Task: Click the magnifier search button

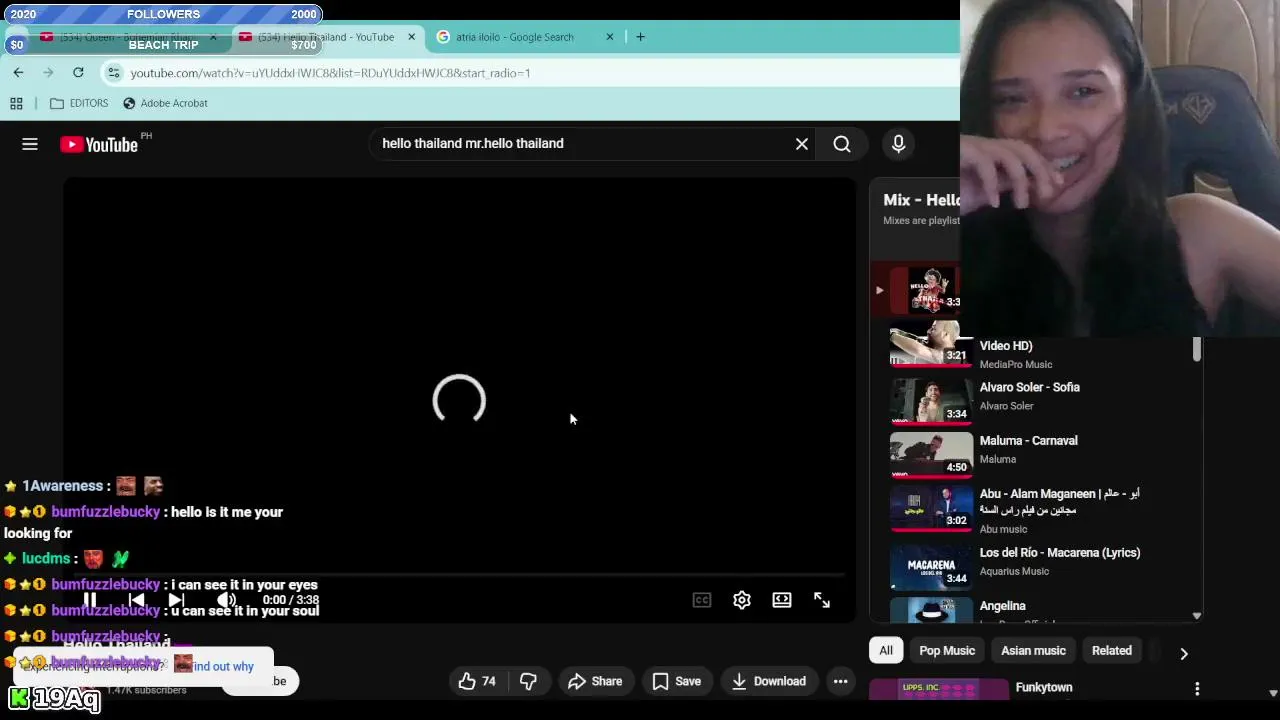Action: 842,144
